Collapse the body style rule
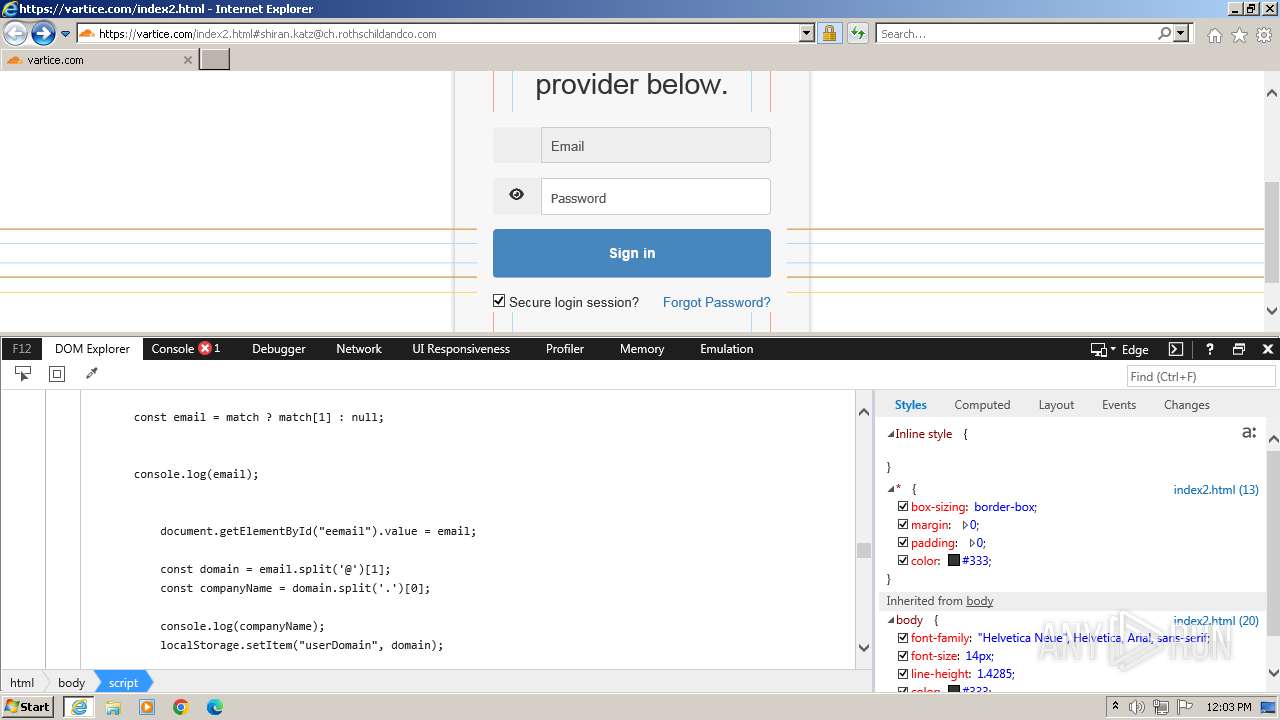1280x720 pixels. coord(891,621)
